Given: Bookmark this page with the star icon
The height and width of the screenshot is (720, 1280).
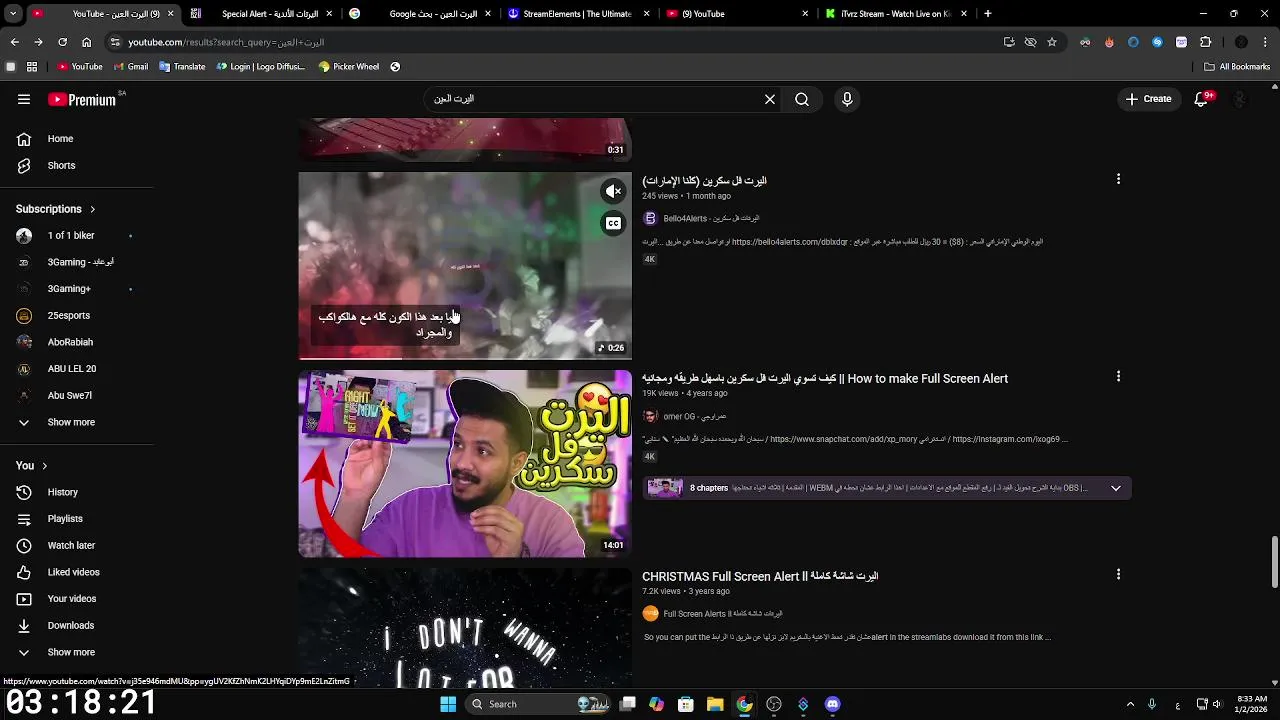Looking at the screenshot, I should click(1052, 42).
